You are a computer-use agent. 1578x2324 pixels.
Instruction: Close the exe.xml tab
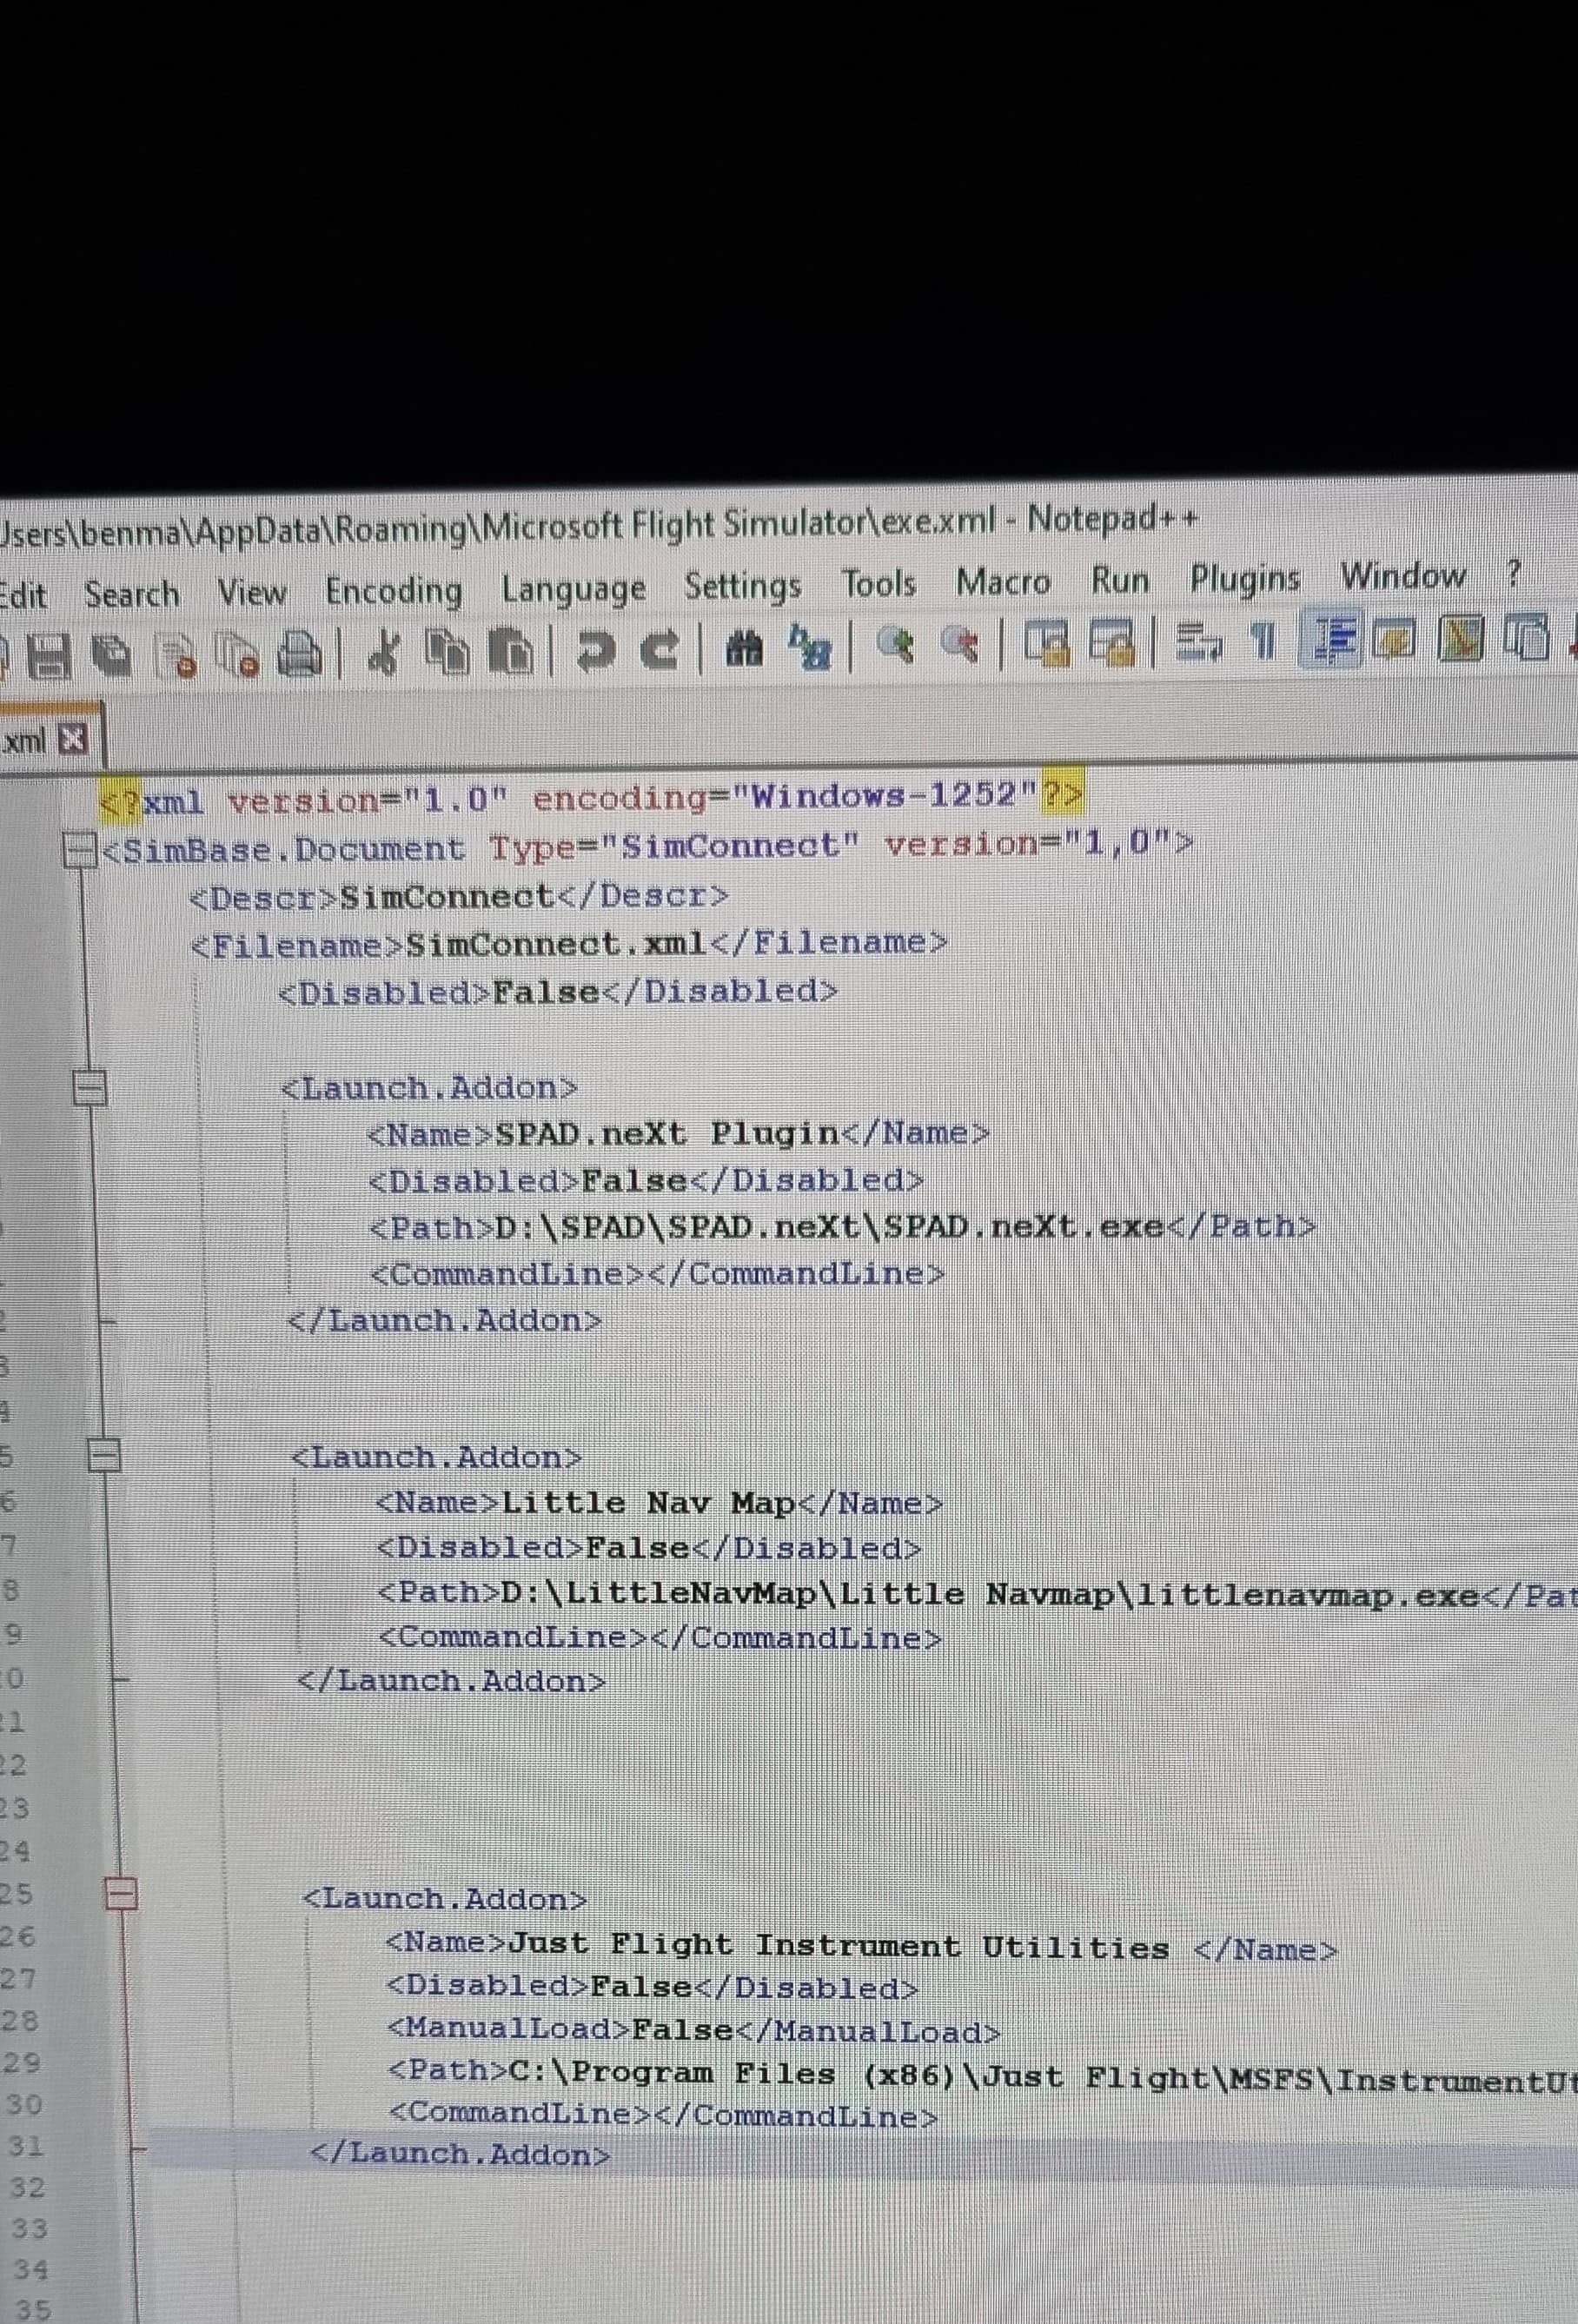[x=73, y=738]
